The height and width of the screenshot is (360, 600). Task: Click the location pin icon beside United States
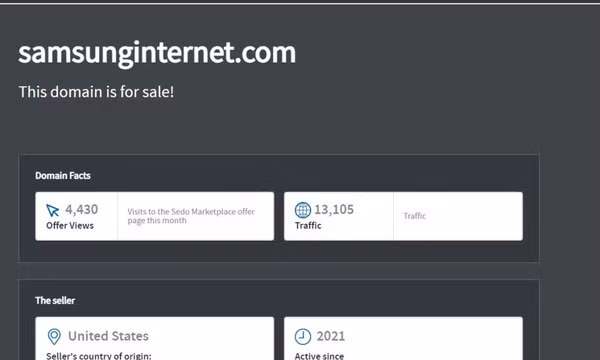[x=54, y=337]
